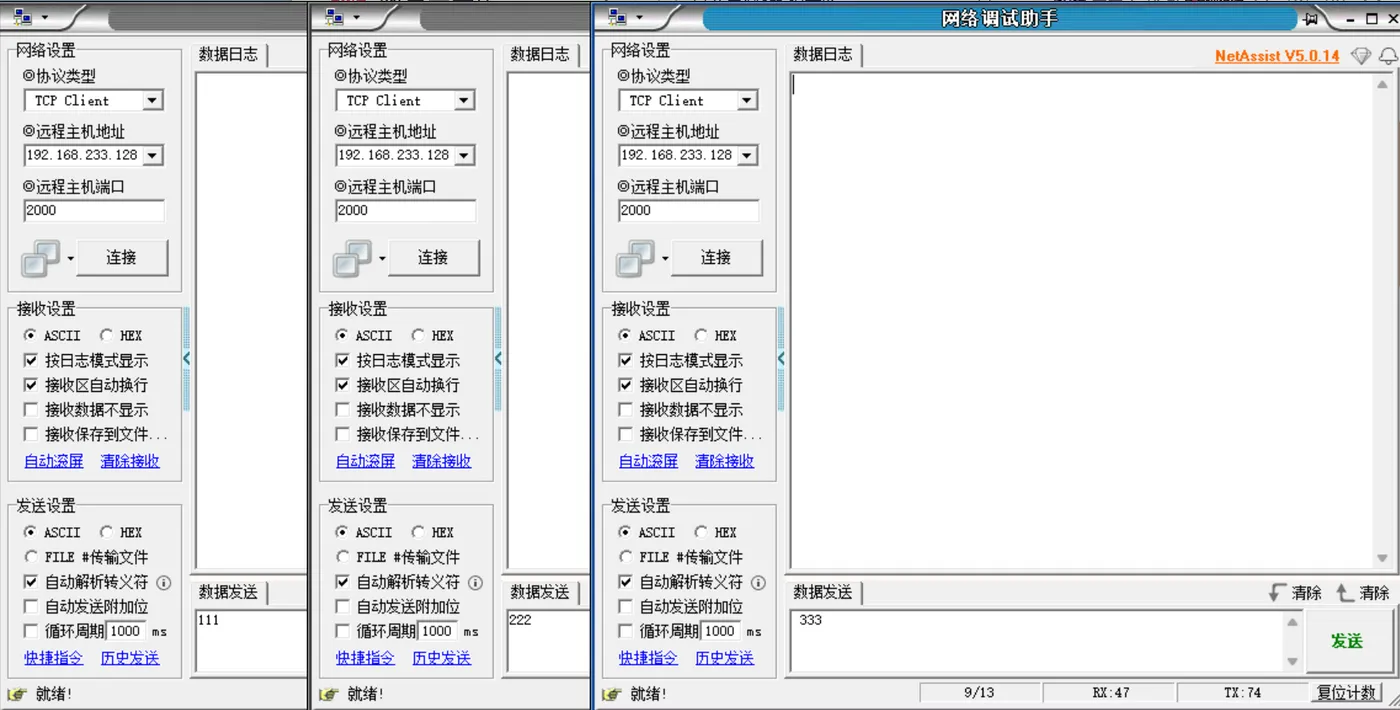Click the pin icon in the 网络调试助手 title bar
The height and width of the screenshot is (710, 1400).
1310,18
